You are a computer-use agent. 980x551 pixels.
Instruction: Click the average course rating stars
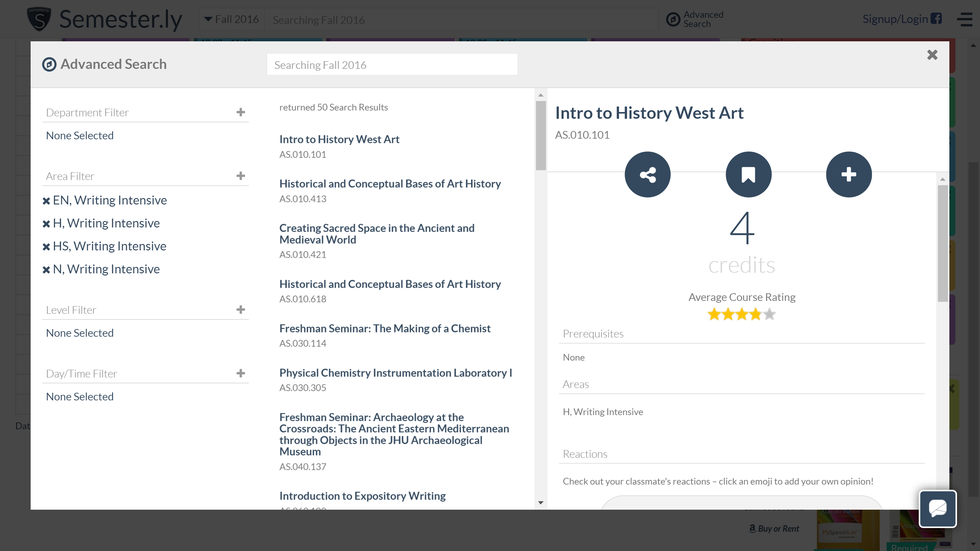741,314
